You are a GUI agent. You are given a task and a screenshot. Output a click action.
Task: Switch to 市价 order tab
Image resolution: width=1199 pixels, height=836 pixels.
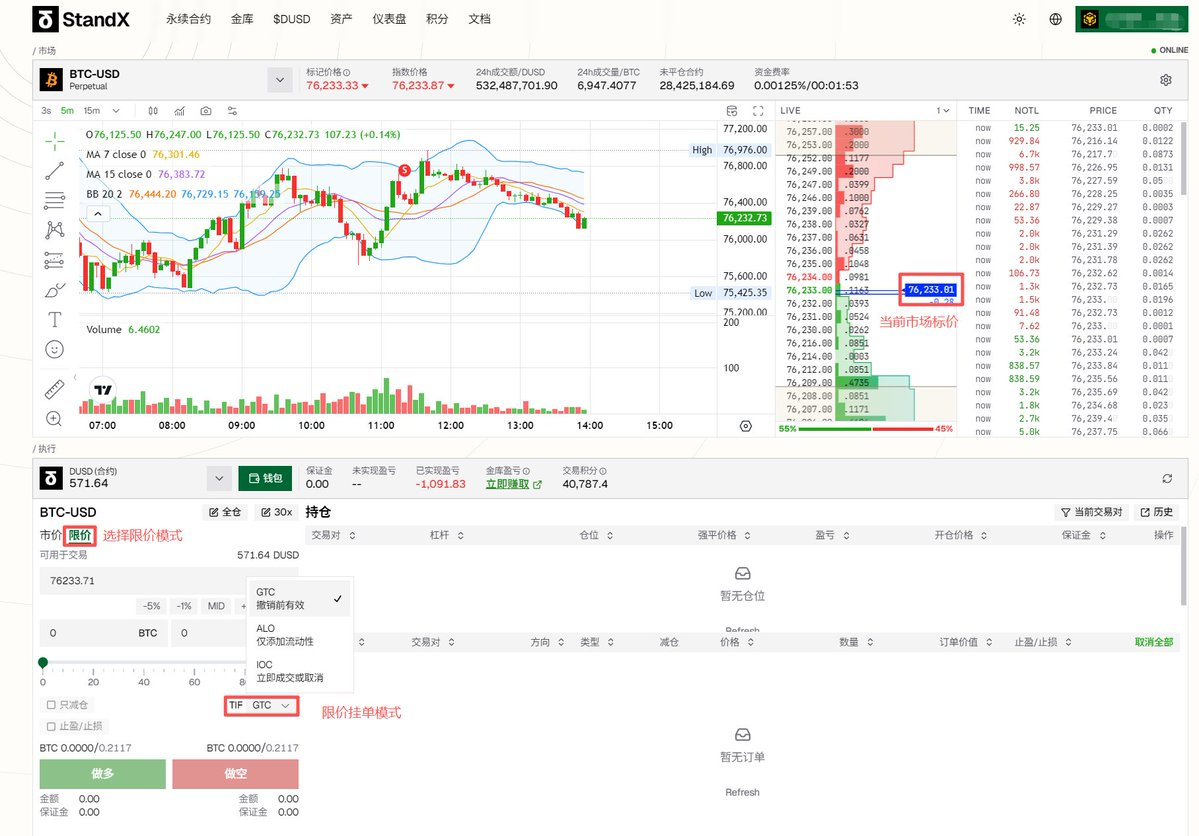(50, 536)
